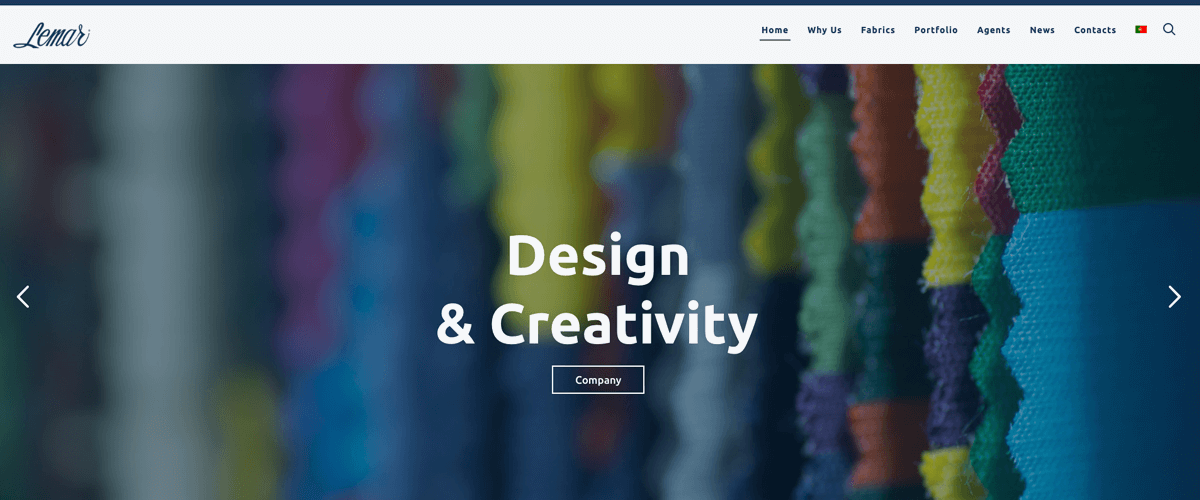Image resolution: width=1200 pixels, height=500 pixels.
Task: Click the Lemar script logo
Action: pyautogui.click(x=52, y=35)
